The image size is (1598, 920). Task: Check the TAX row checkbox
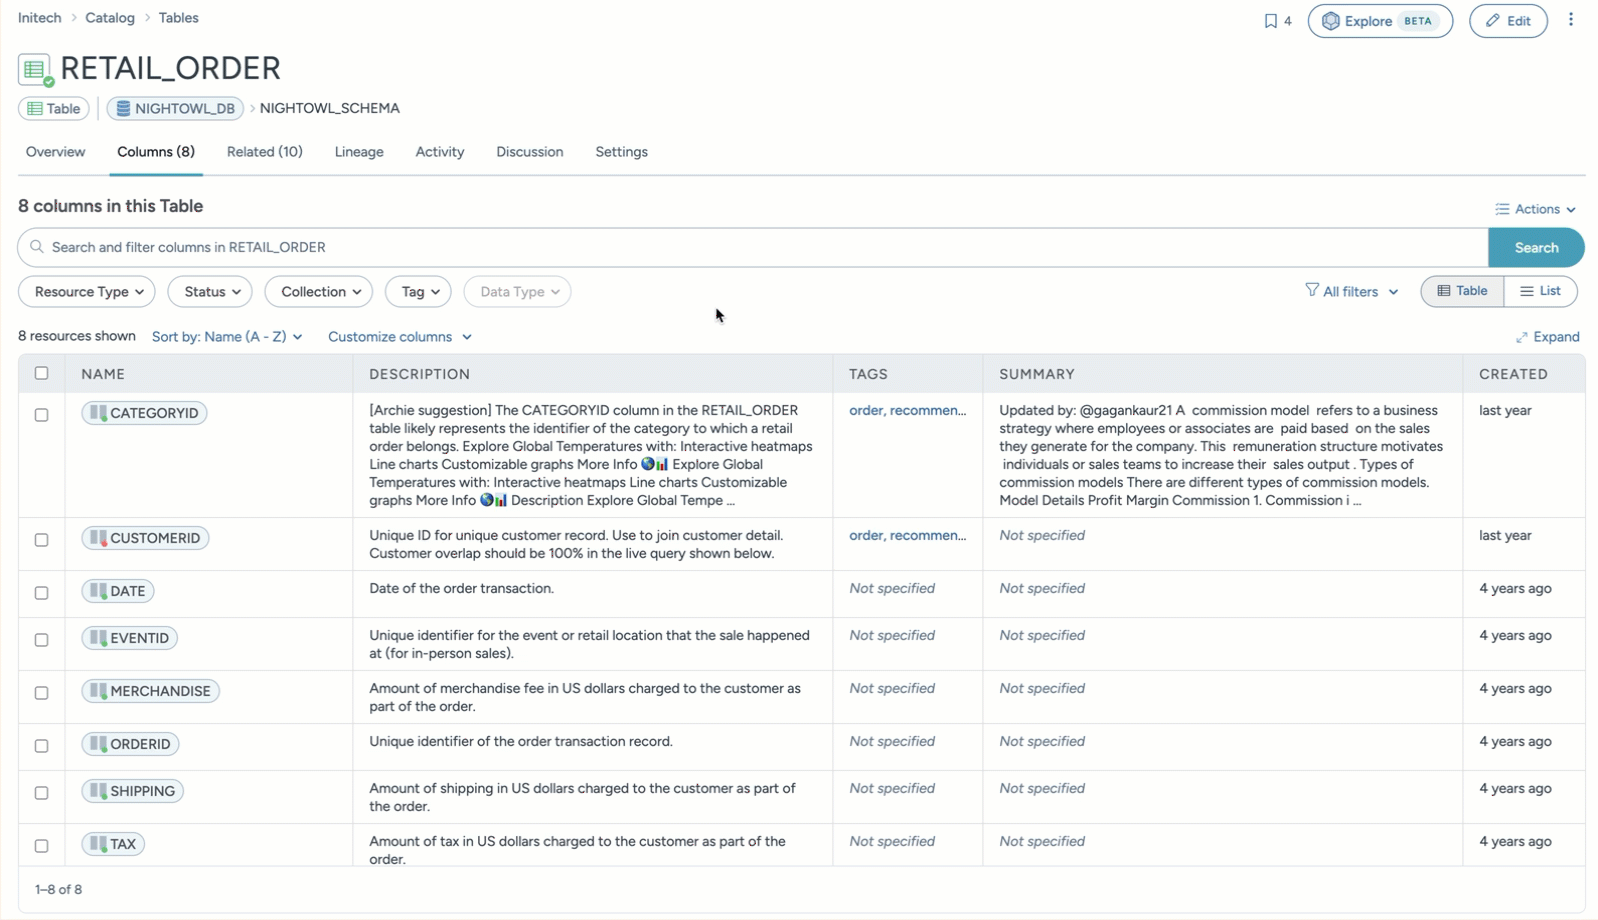coord(41,845)
